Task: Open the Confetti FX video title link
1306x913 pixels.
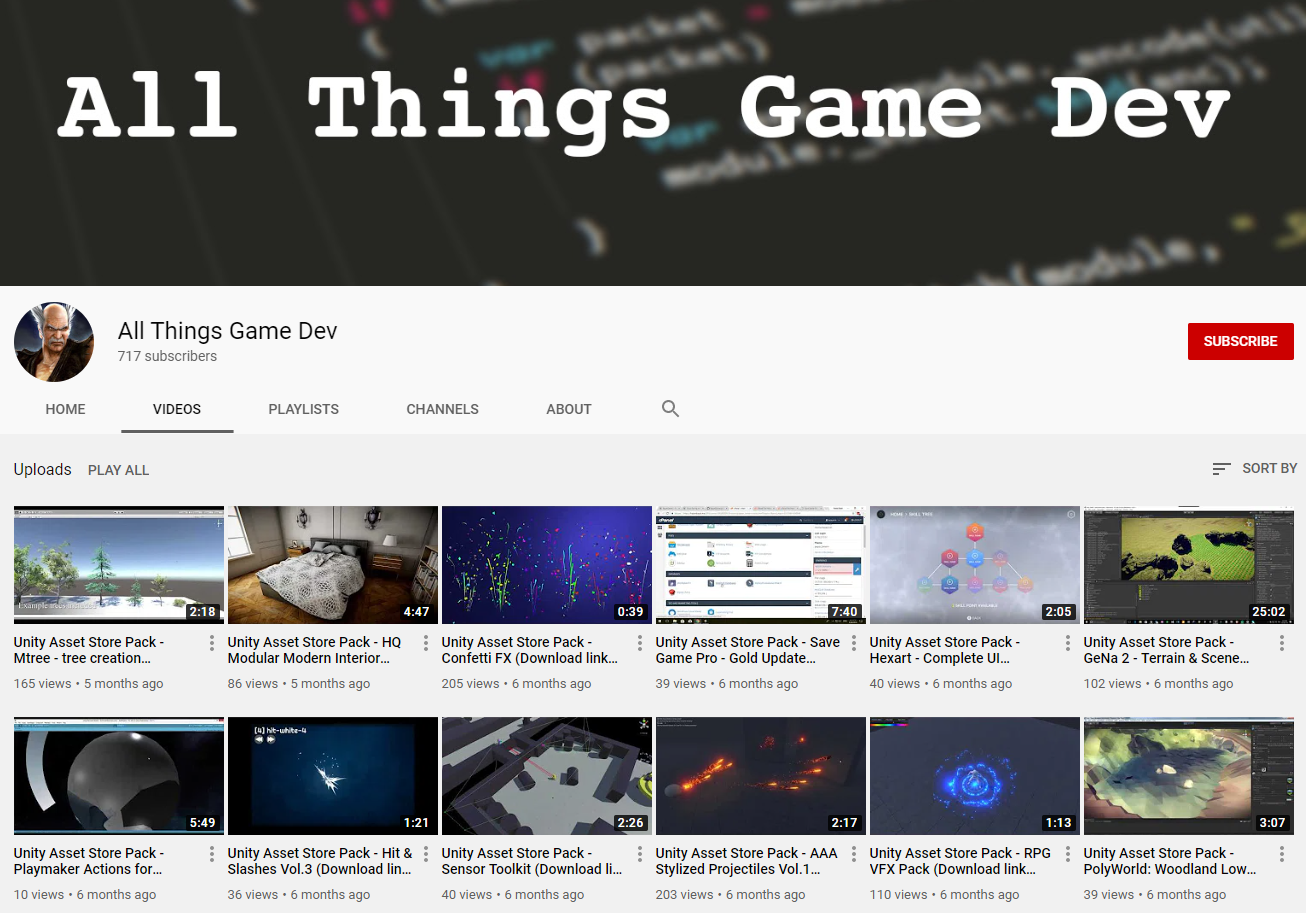Action: point(530,650)
